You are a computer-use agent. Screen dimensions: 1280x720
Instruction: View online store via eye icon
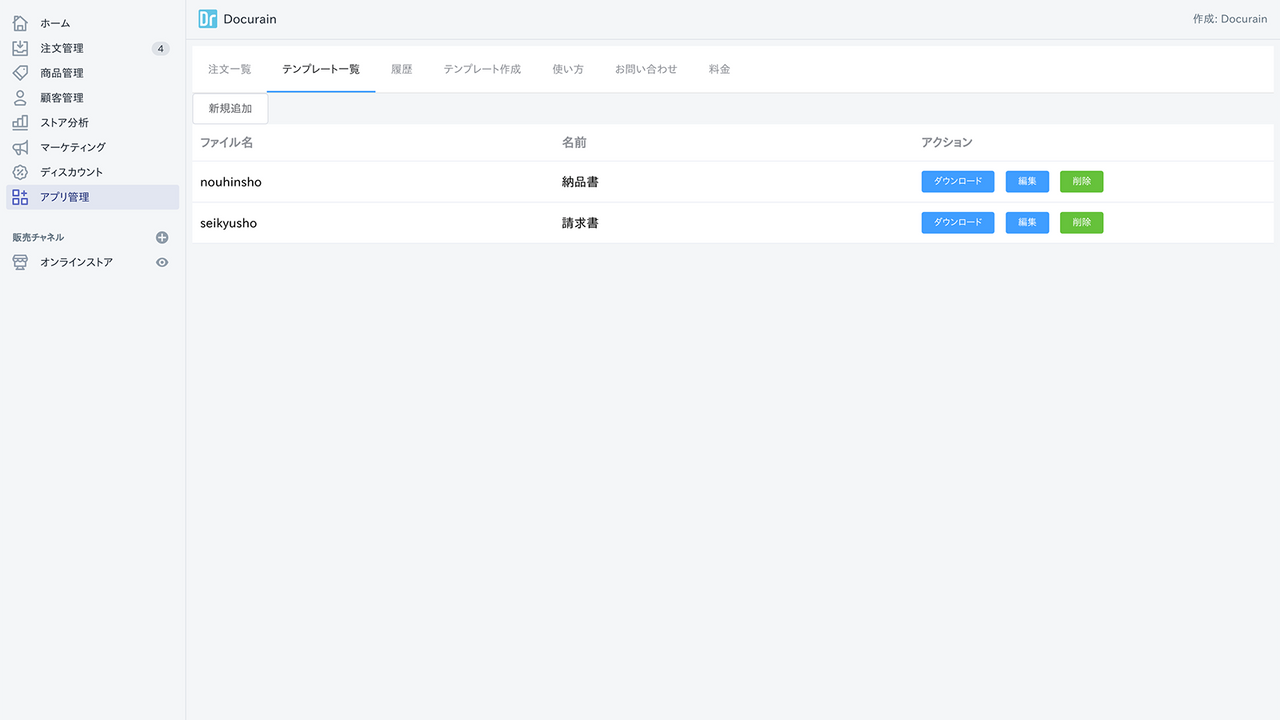162,262
